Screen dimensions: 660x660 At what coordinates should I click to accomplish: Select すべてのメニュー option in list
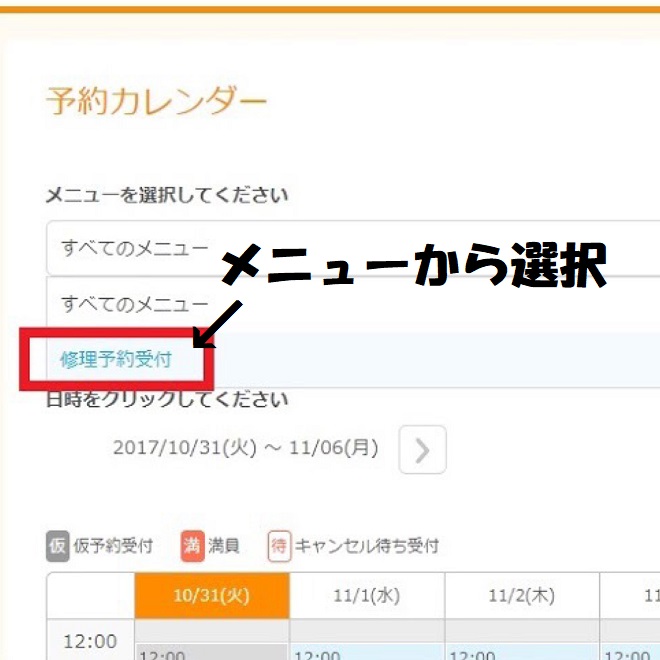353,304
